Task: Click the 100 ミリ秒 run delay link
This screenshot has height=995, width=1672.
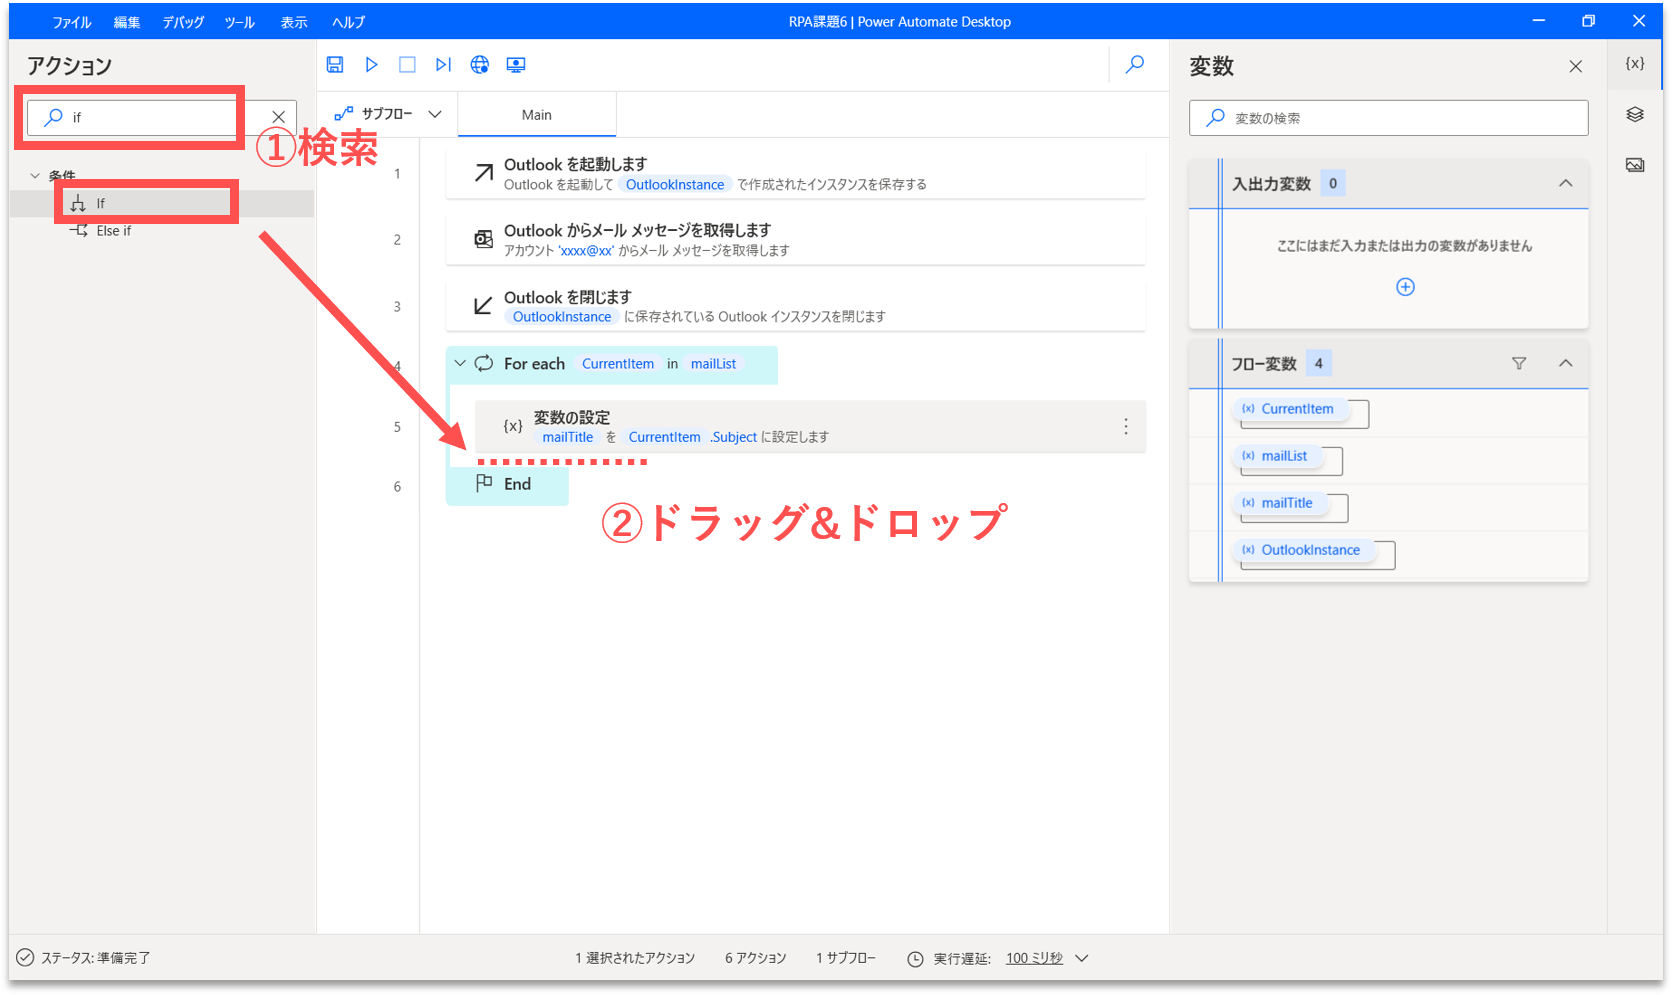Action: pos(1034,958)
